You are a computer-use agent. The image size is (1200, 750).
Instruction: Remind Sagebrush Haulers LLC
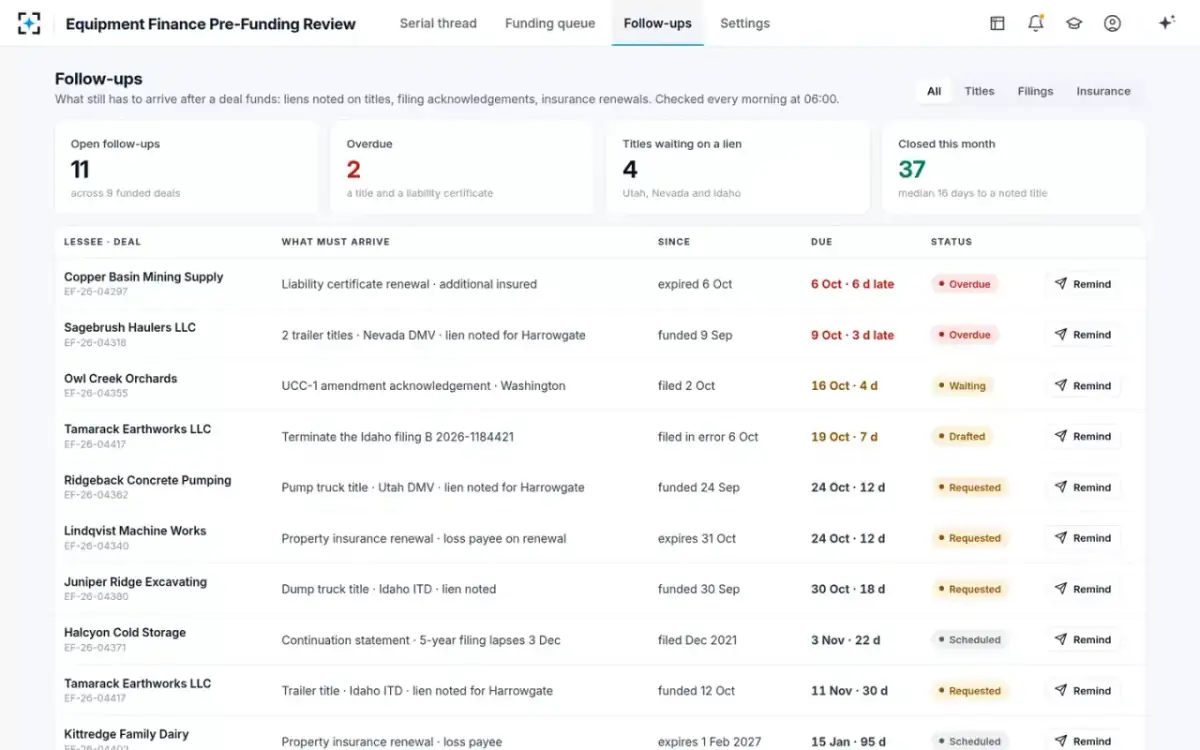point(1083,335)
